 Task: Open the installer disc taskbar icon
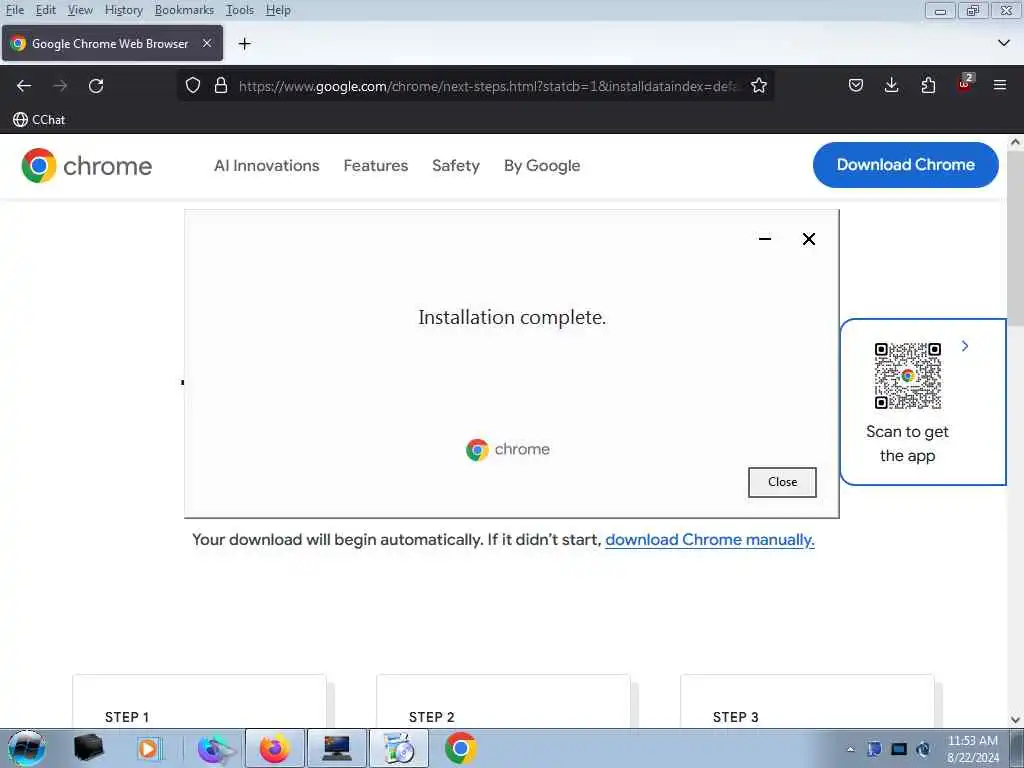398,748
